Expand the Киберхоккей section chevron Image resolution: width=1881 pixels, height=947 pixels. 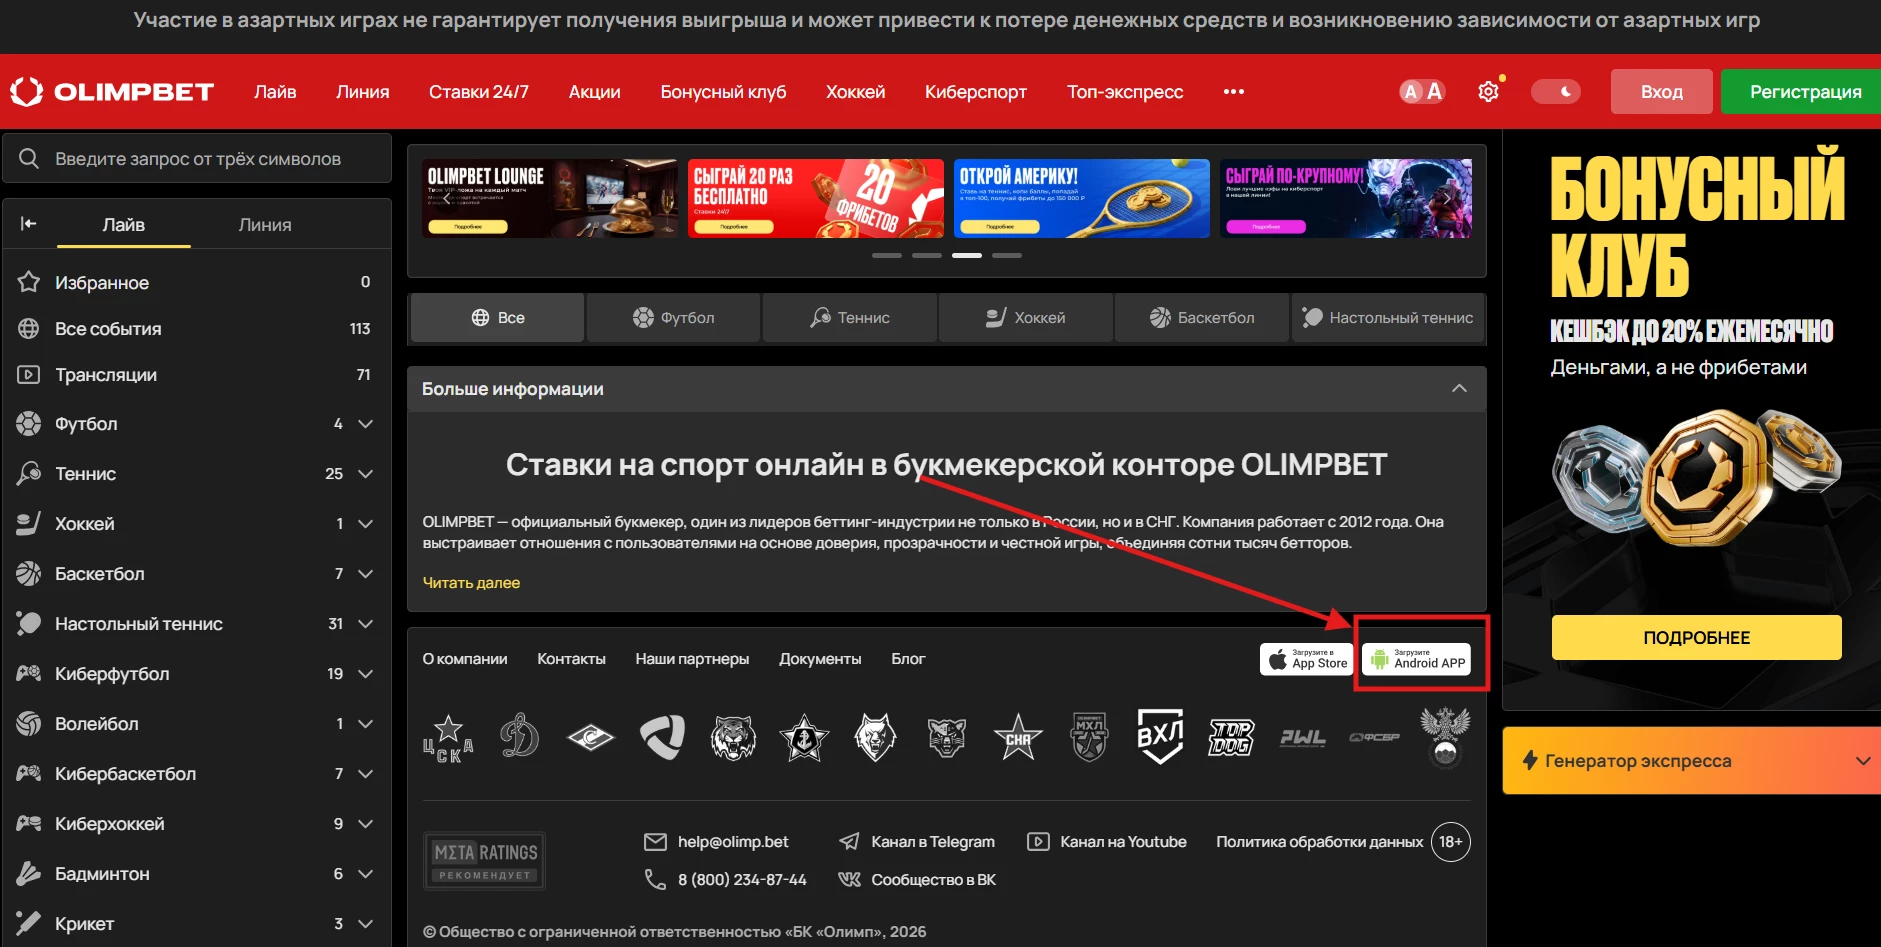point(366,824)
